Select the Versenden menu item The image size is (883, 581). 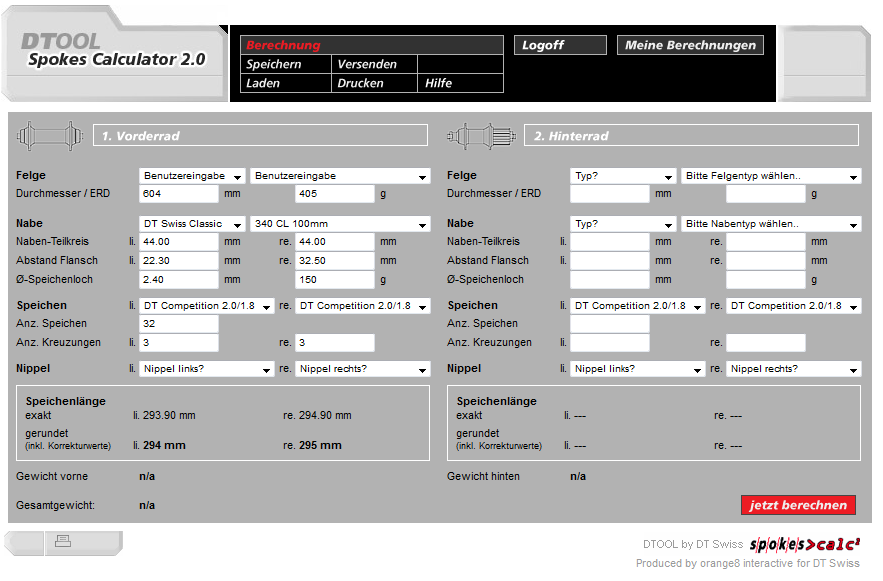[367, 64]
